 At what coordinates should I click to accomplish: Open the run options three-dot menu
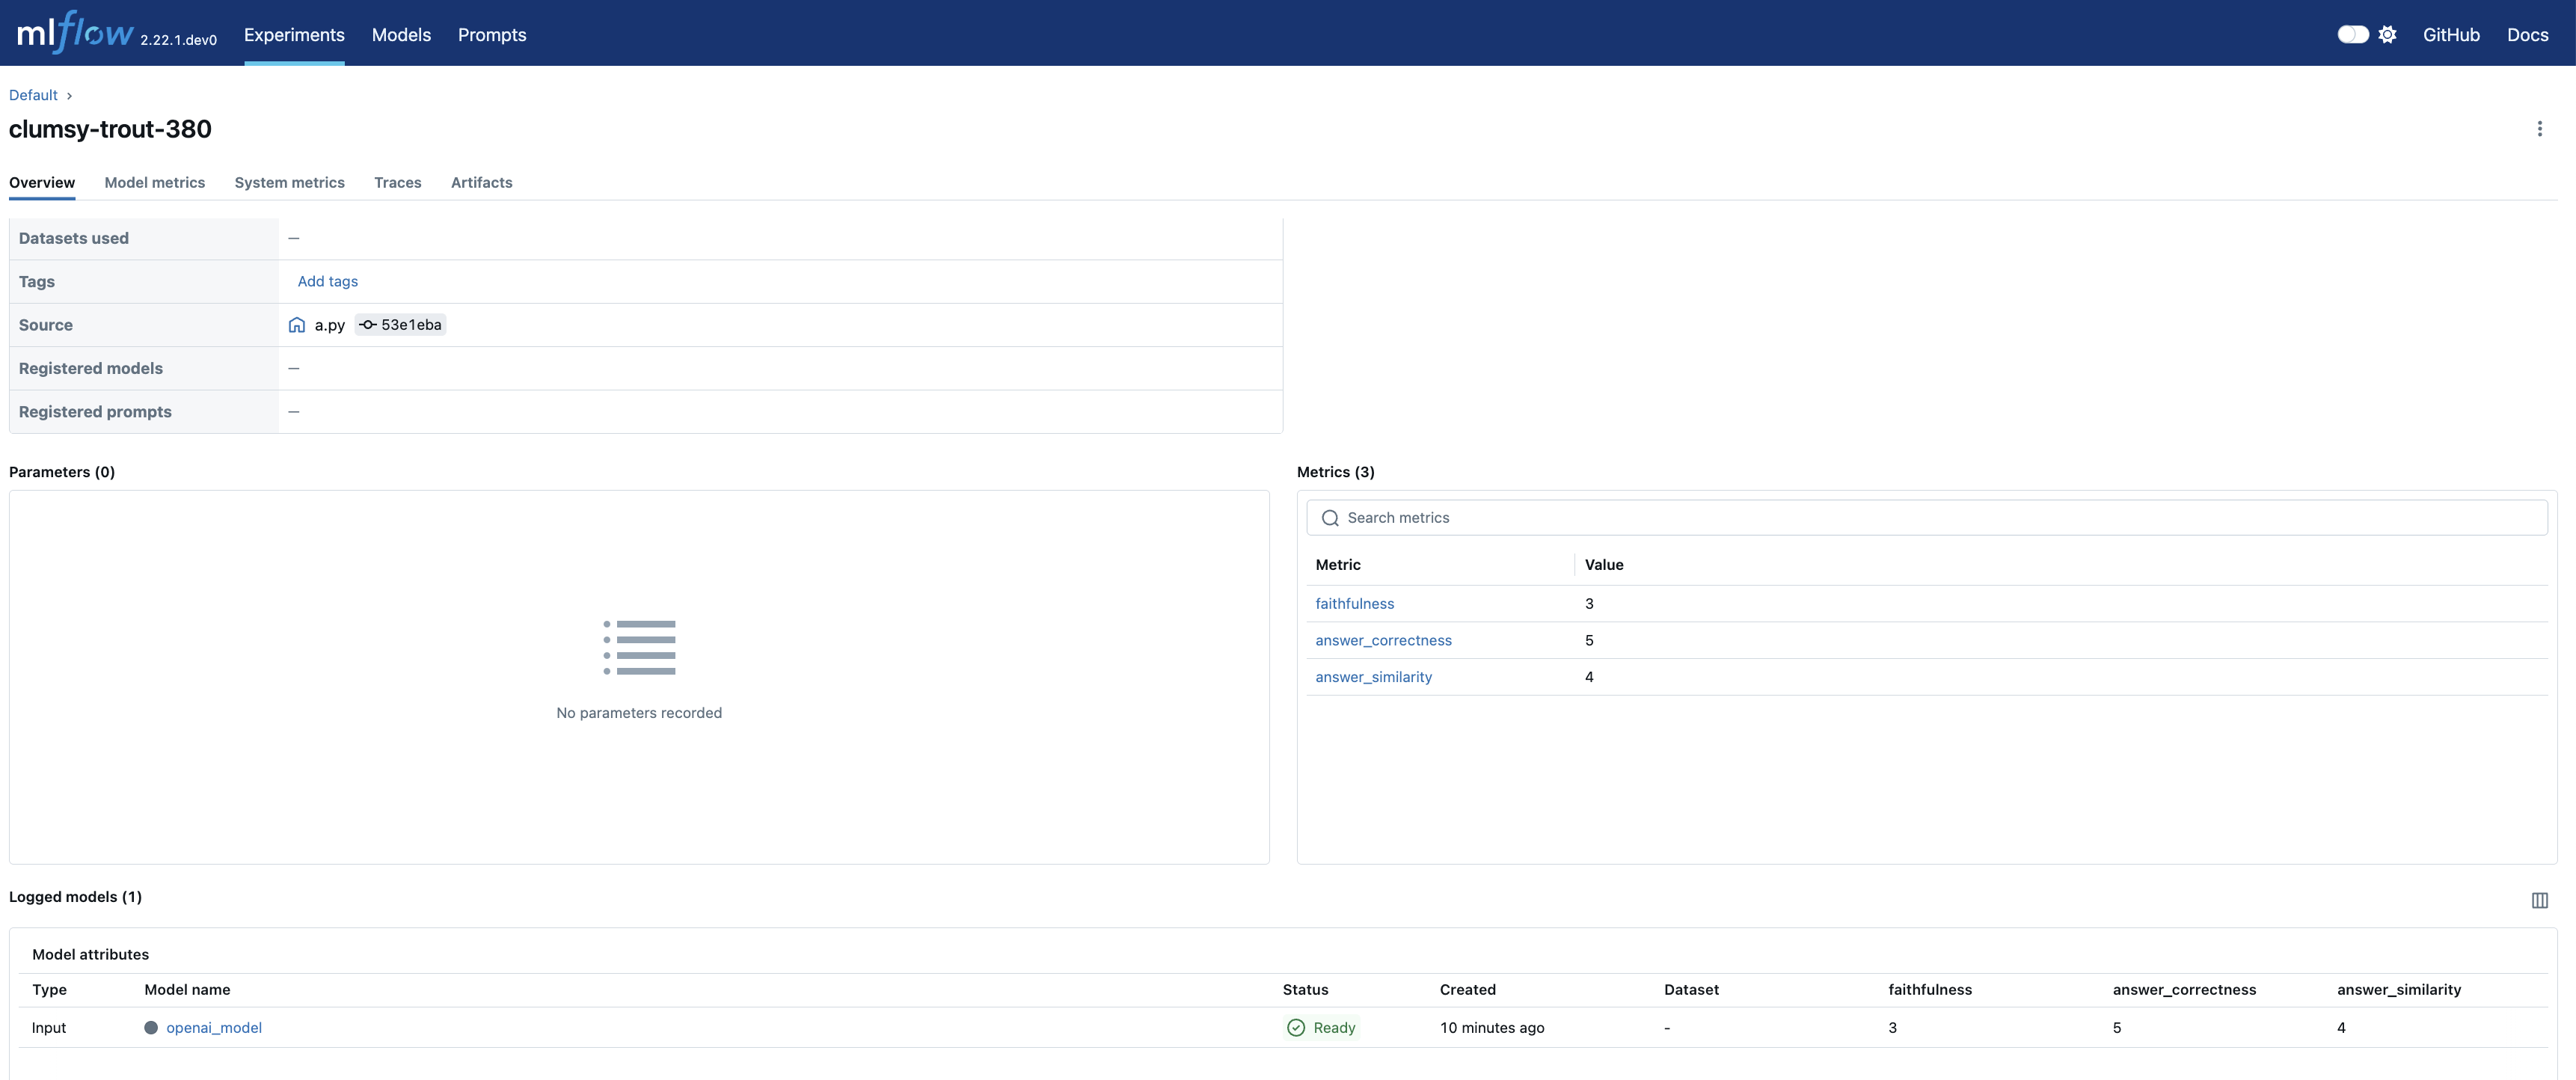(x=2540, y=128)
